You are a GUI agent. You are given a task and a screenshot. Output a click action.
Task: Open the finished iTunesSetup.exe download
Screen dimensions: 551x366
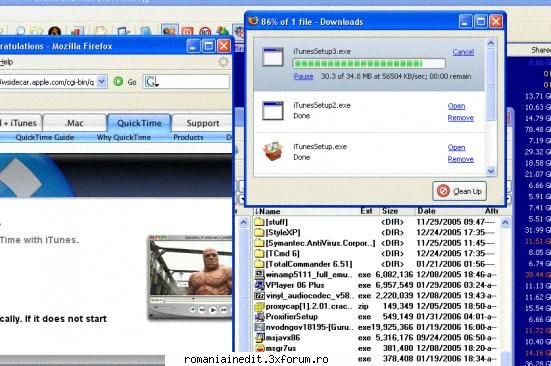(x=456, y=147)
